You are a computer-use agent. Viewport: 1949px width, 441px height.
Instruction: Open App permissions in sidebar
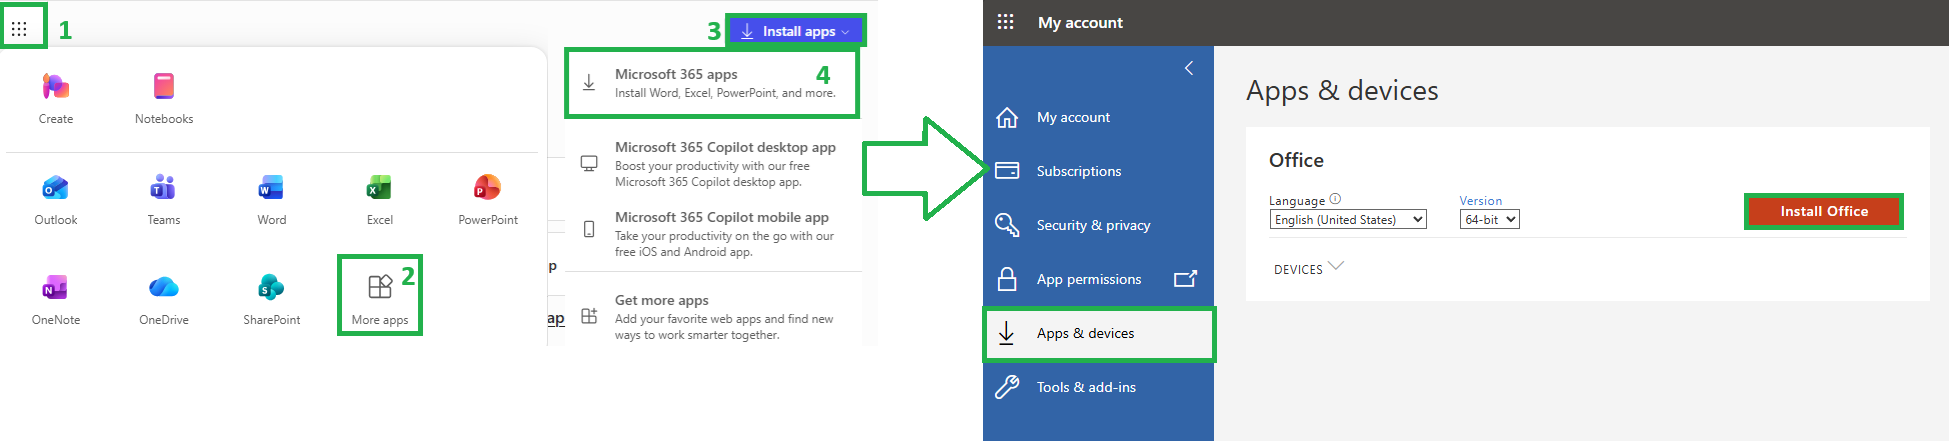click(x=1098, y=279)
